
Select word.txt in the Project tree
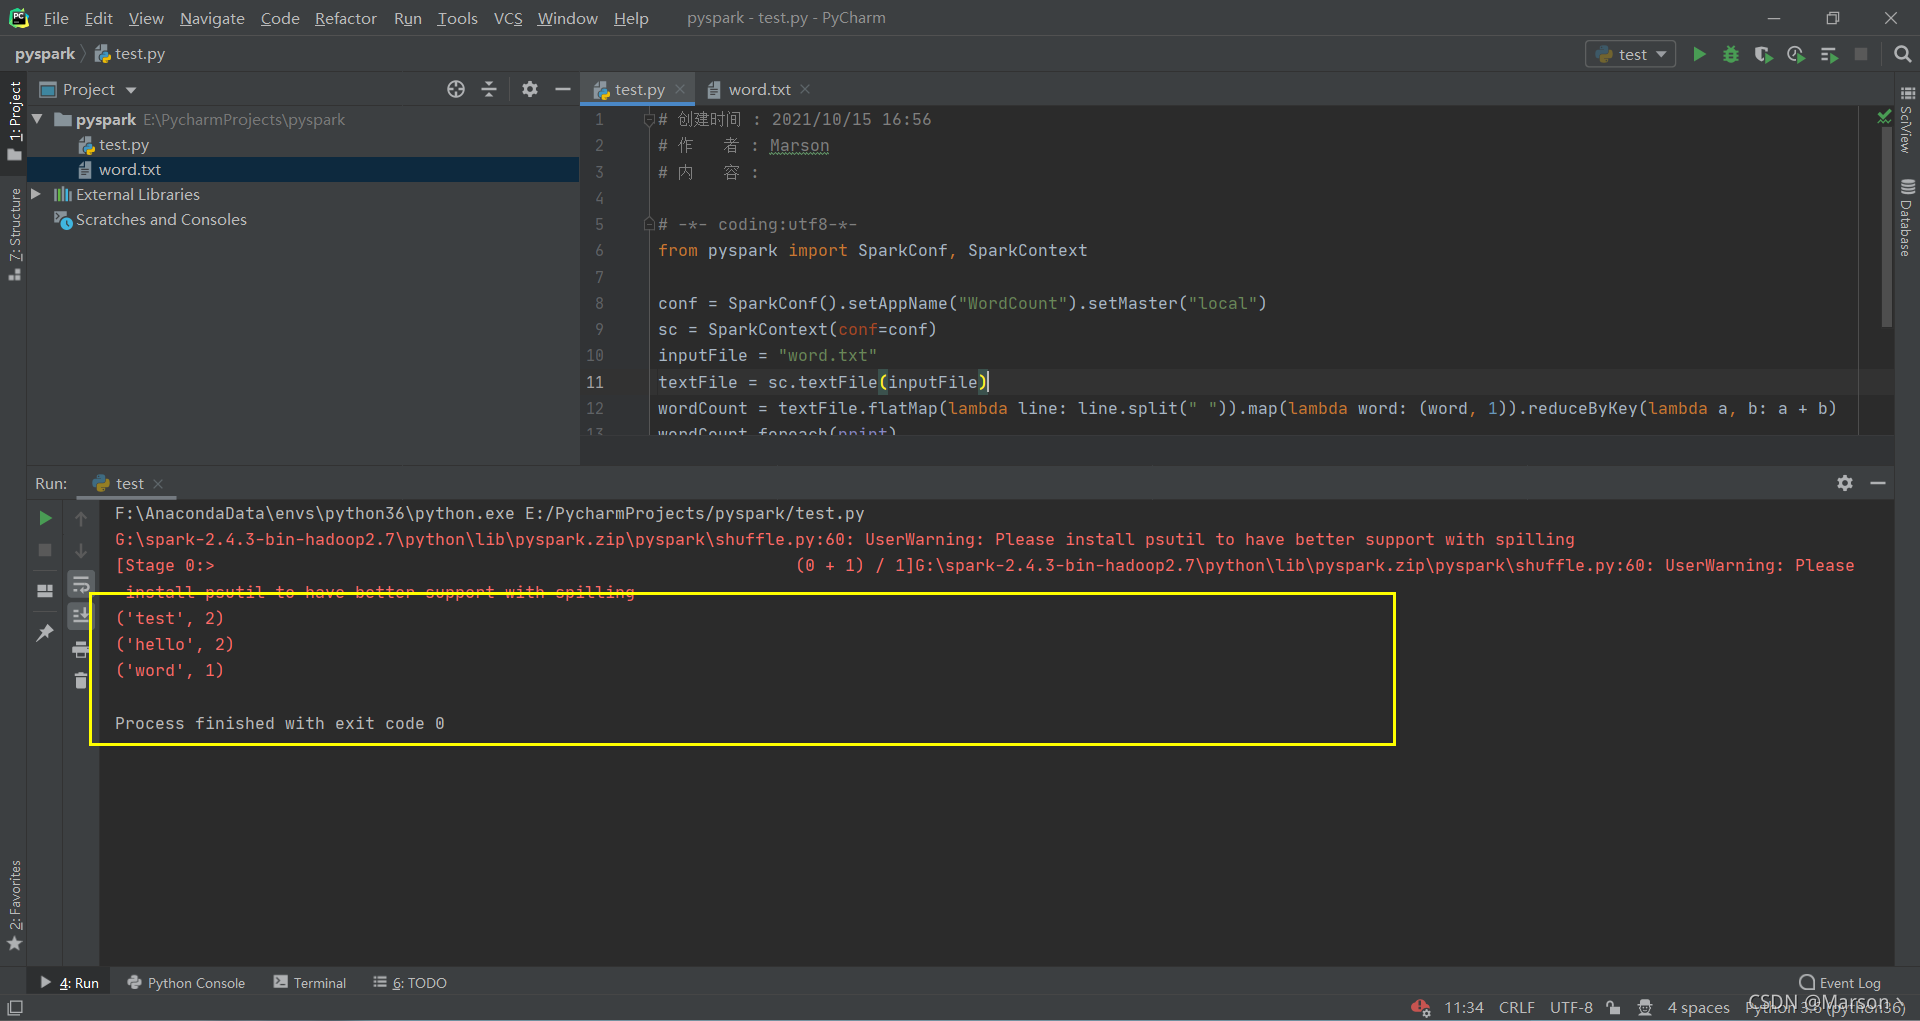[130, 169]
